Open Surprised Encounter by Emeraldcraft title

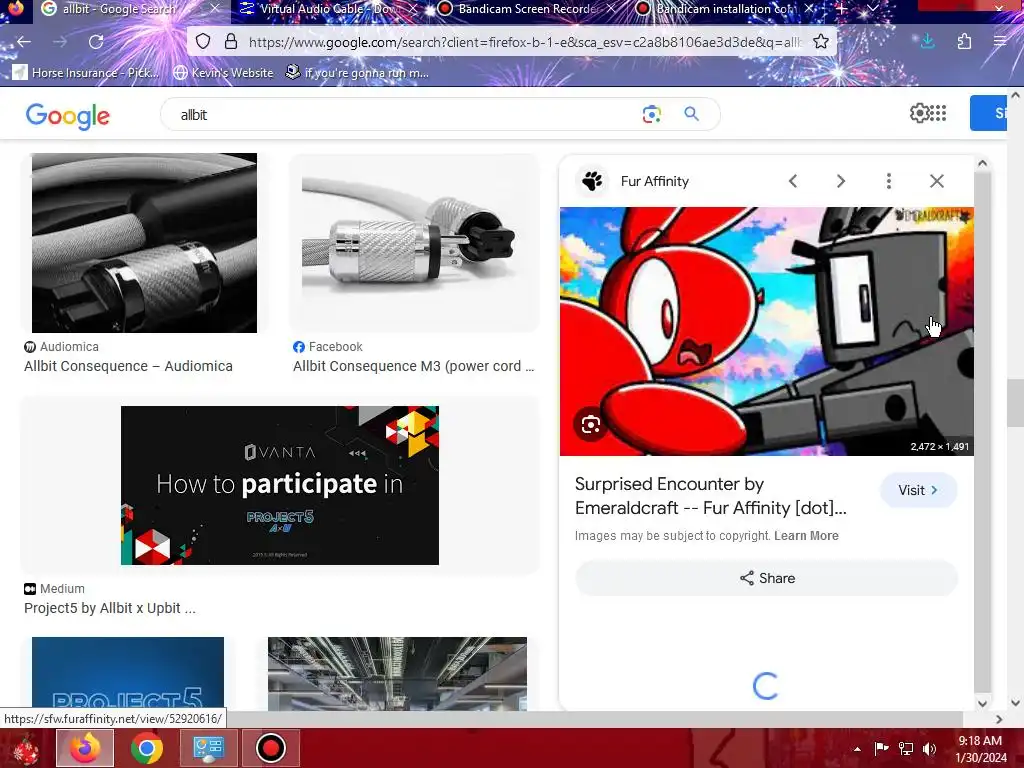coord(711,496)
